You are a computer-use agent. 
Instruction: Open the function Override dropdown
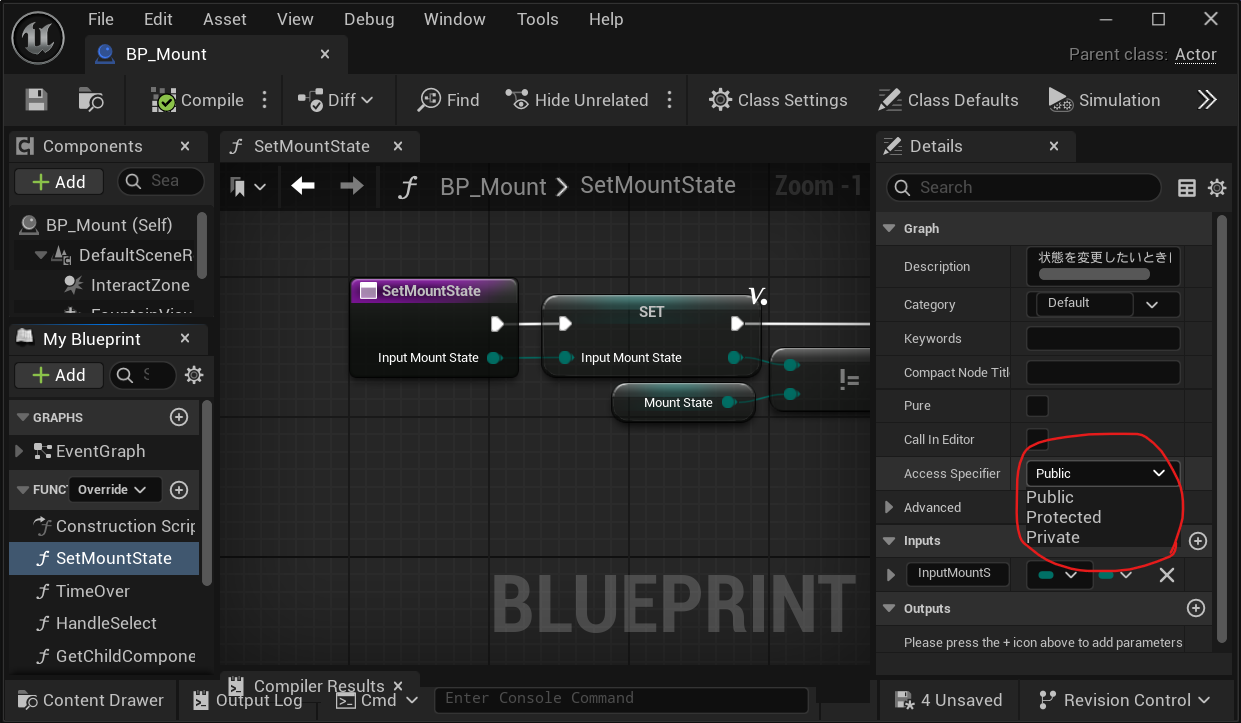[x=112, y=489]
